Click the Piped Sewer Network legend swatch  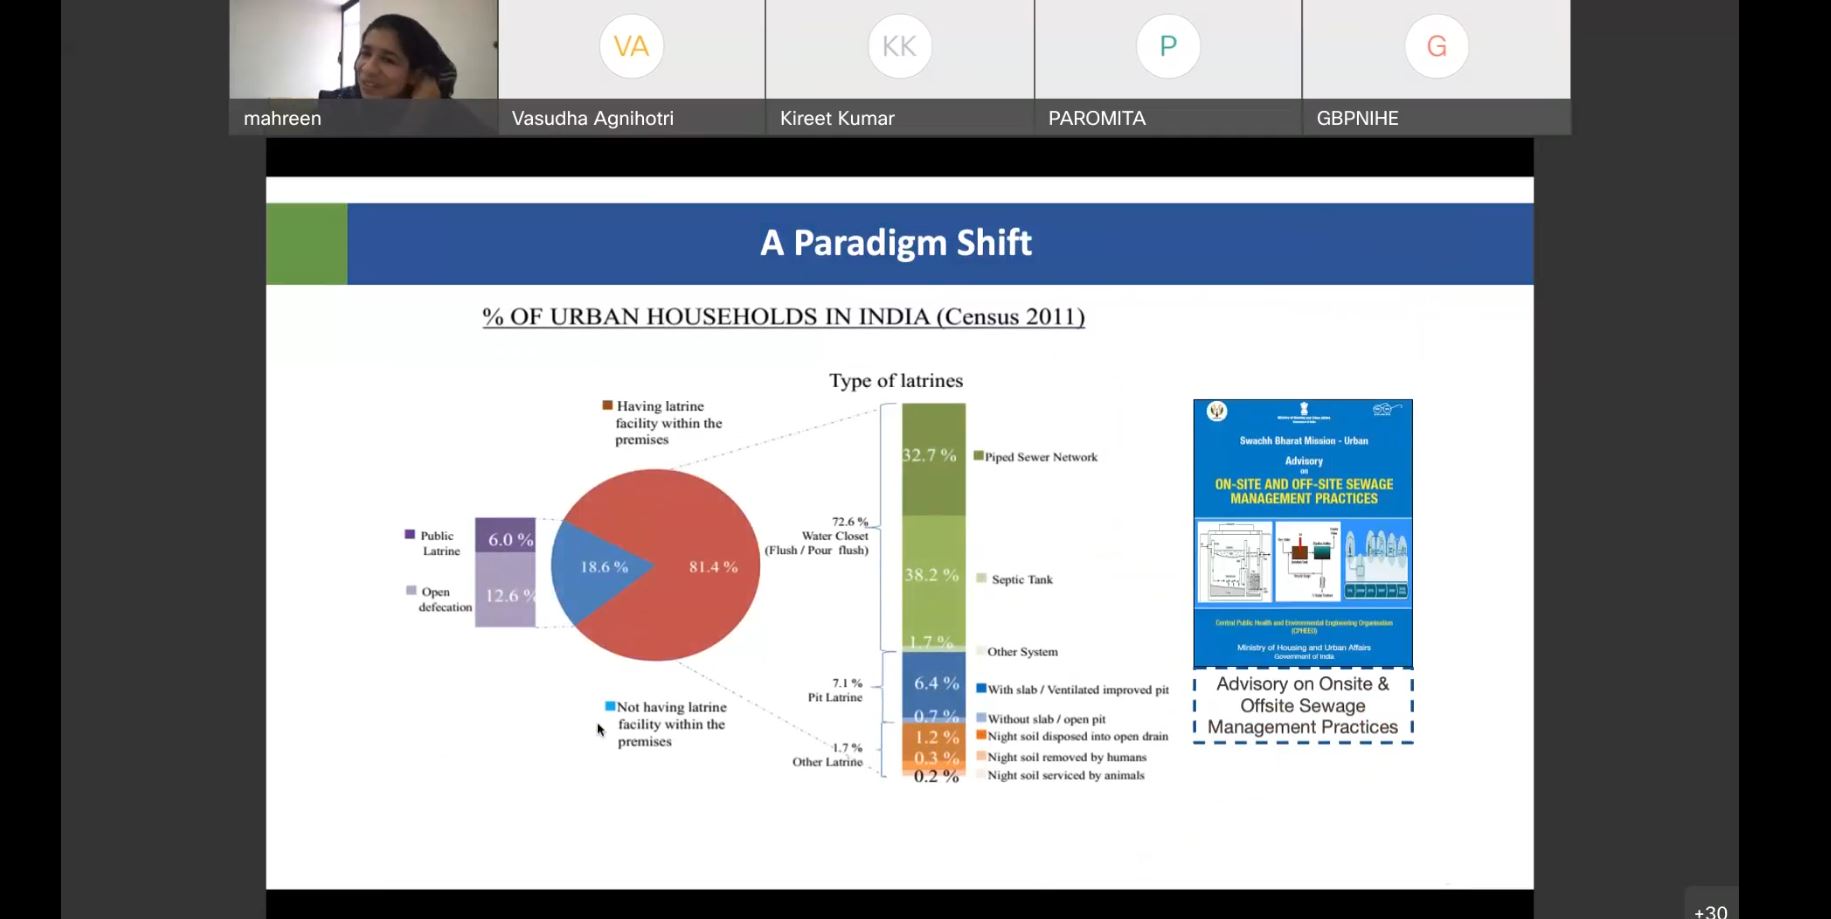pyautogui.click(x=978, y=456)
